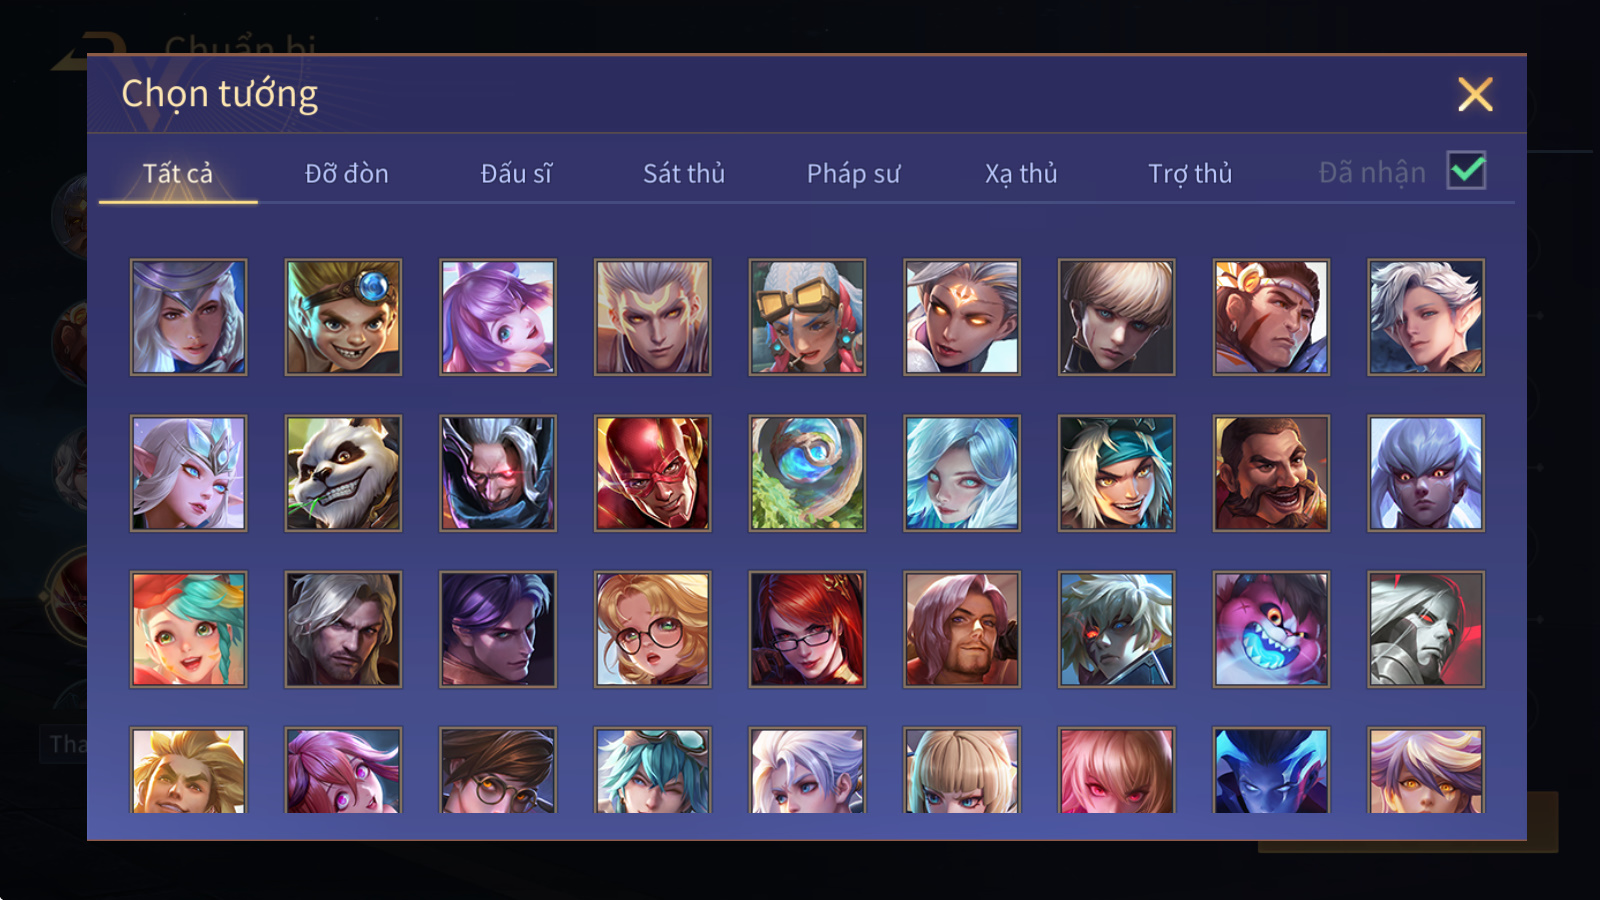Select the red-haired woman with glasses

tap(807, 629)
